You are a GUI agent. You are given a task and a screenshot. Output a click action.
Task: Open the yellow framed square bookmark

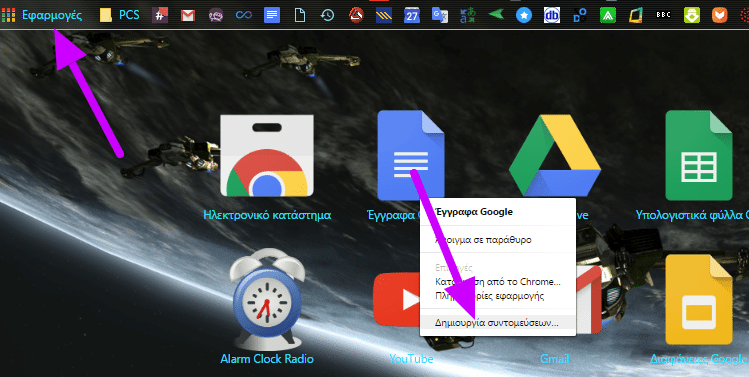635,15
